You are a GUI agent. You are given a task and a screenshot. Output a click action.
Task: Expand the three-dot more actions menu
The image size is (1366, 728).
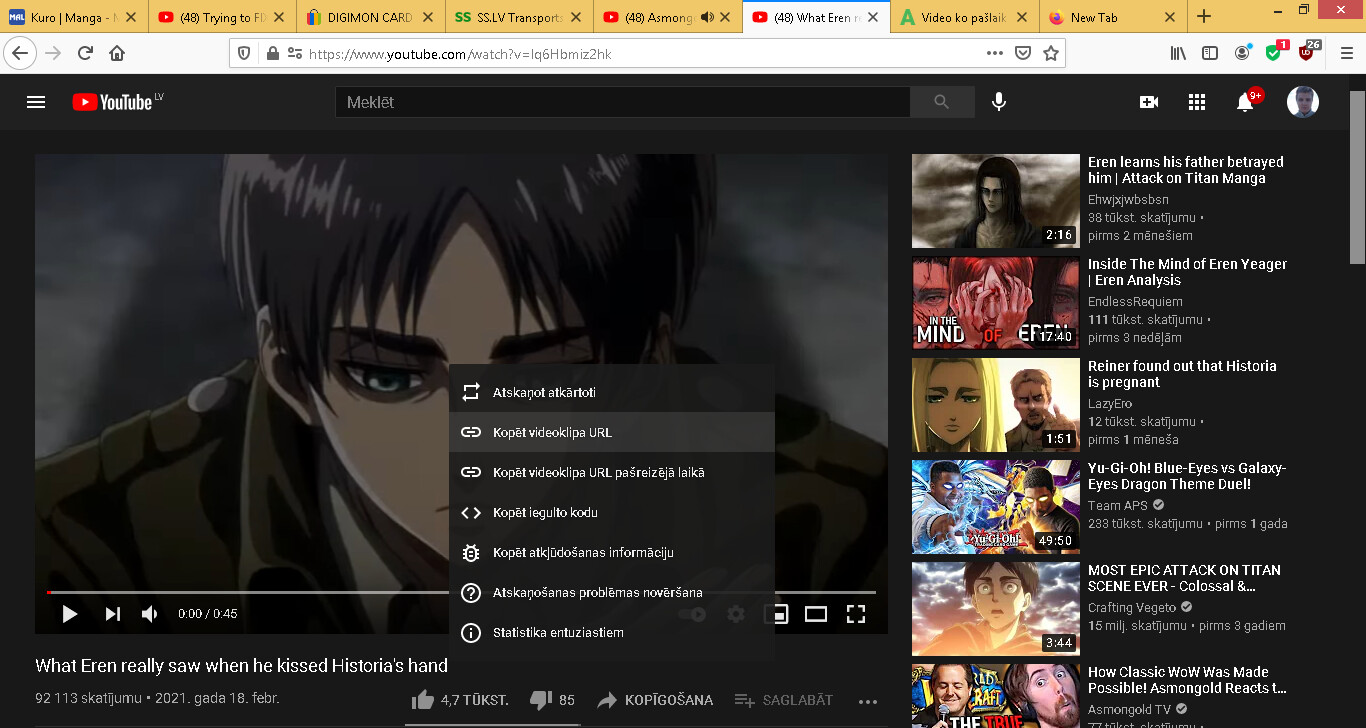[x=867, y=701]
